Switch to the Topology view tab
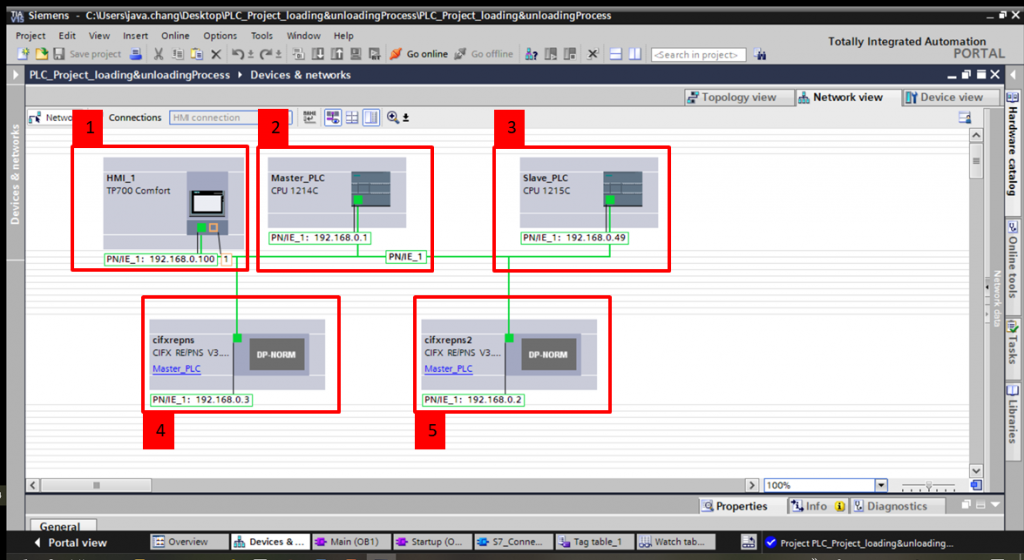Image resolution: width=1024 pixels, height=560 pixels. tap(731, 97)
